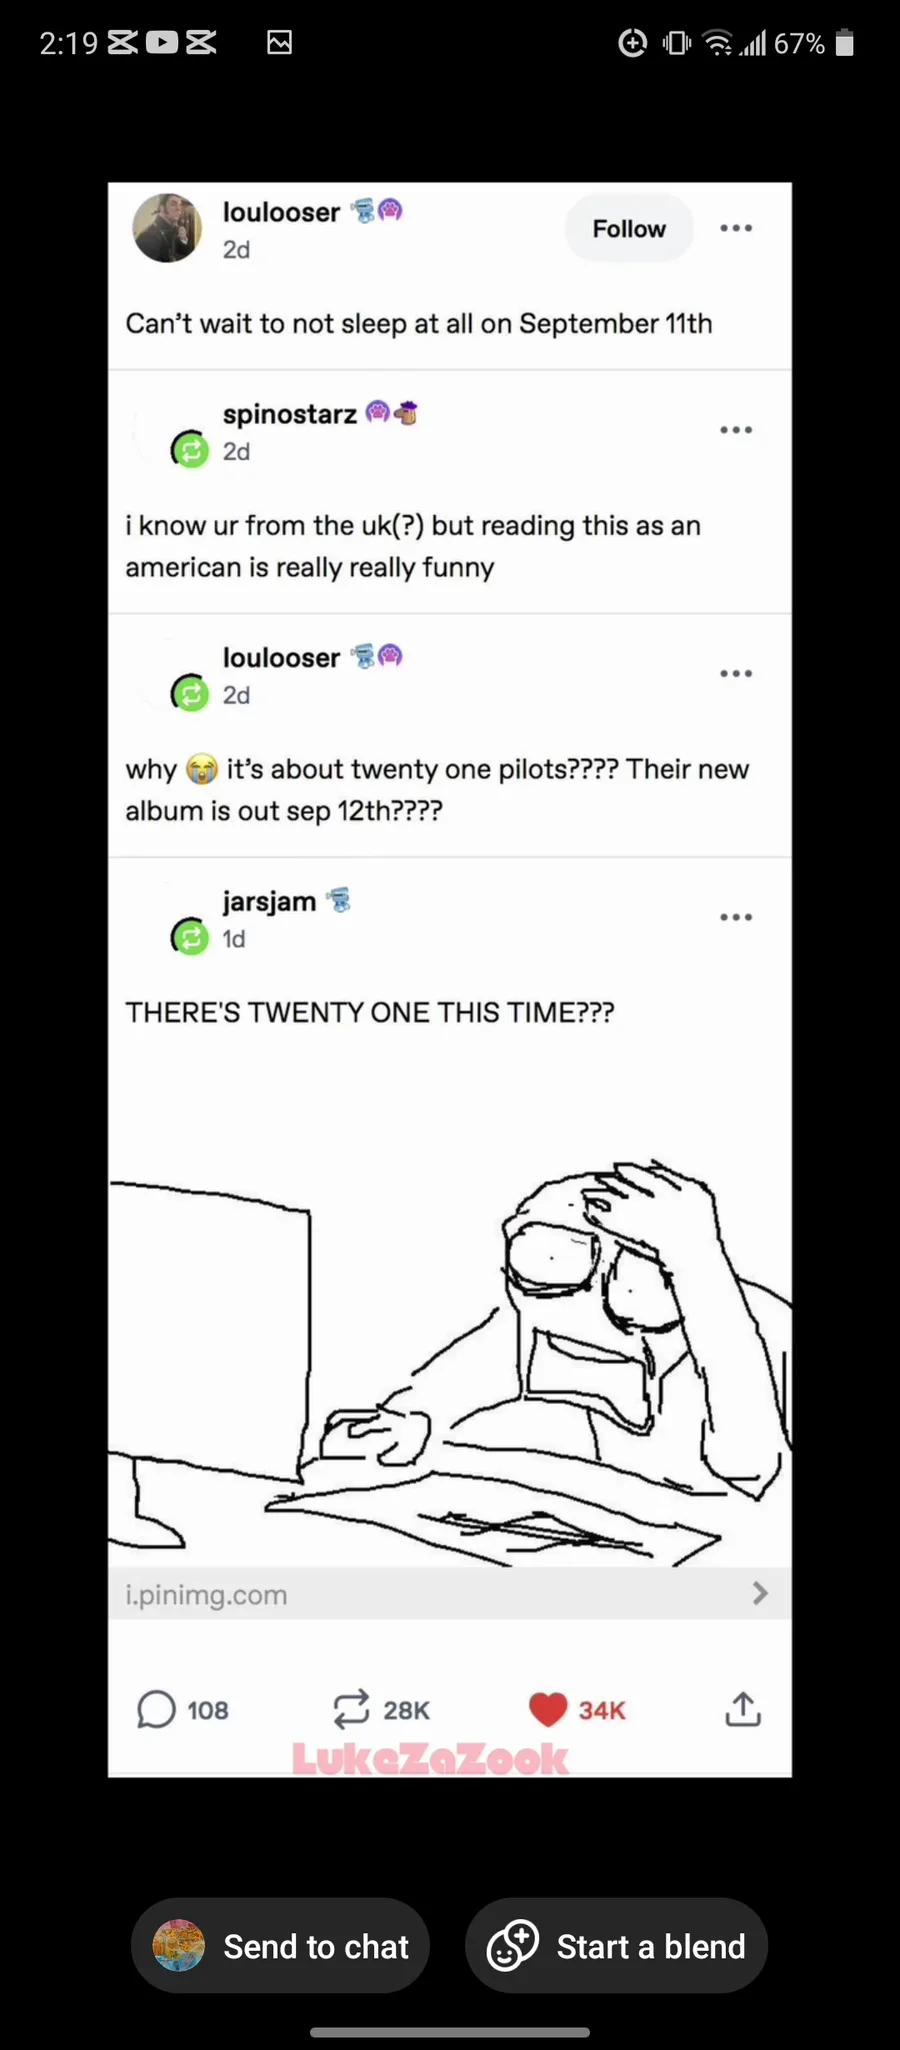Tap the green reblog badge beside jarsjam
The width and height of the screenshot is (900, 2050).
190,937
